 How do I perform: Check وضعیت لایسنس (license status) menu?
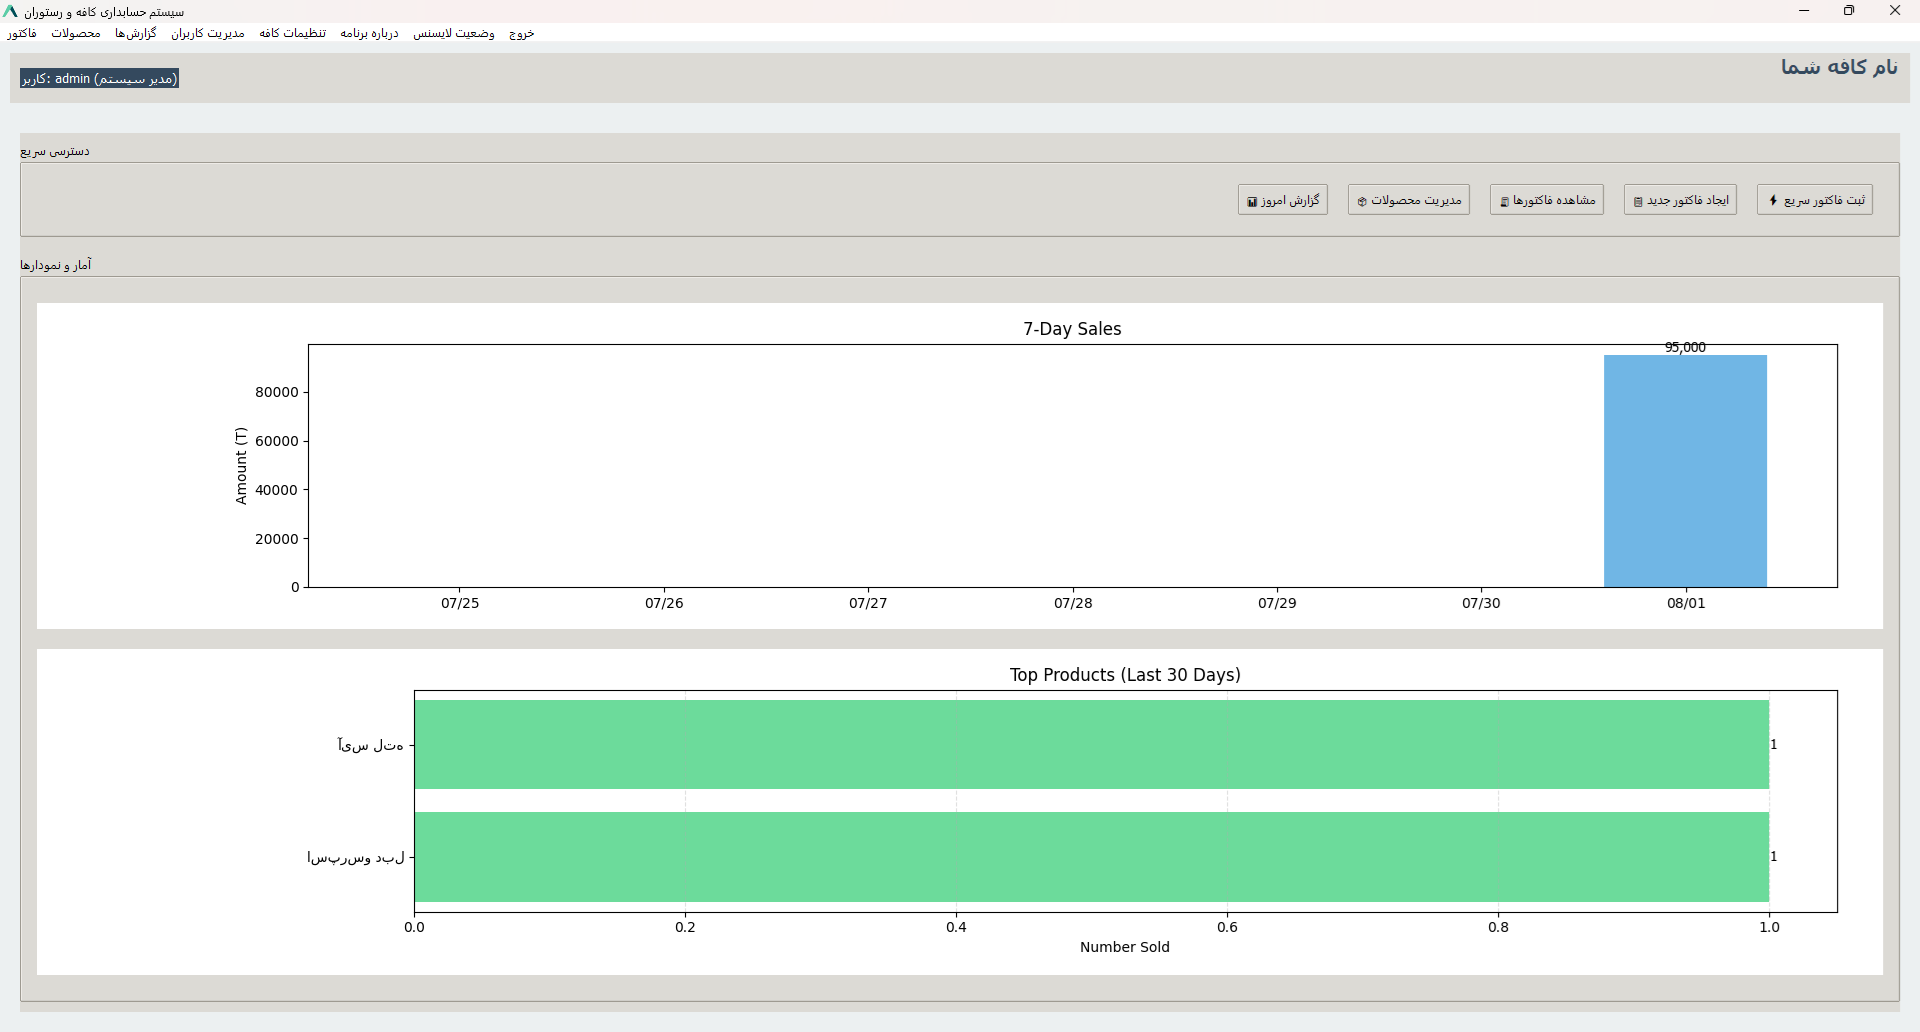click(x=454, y=33)
